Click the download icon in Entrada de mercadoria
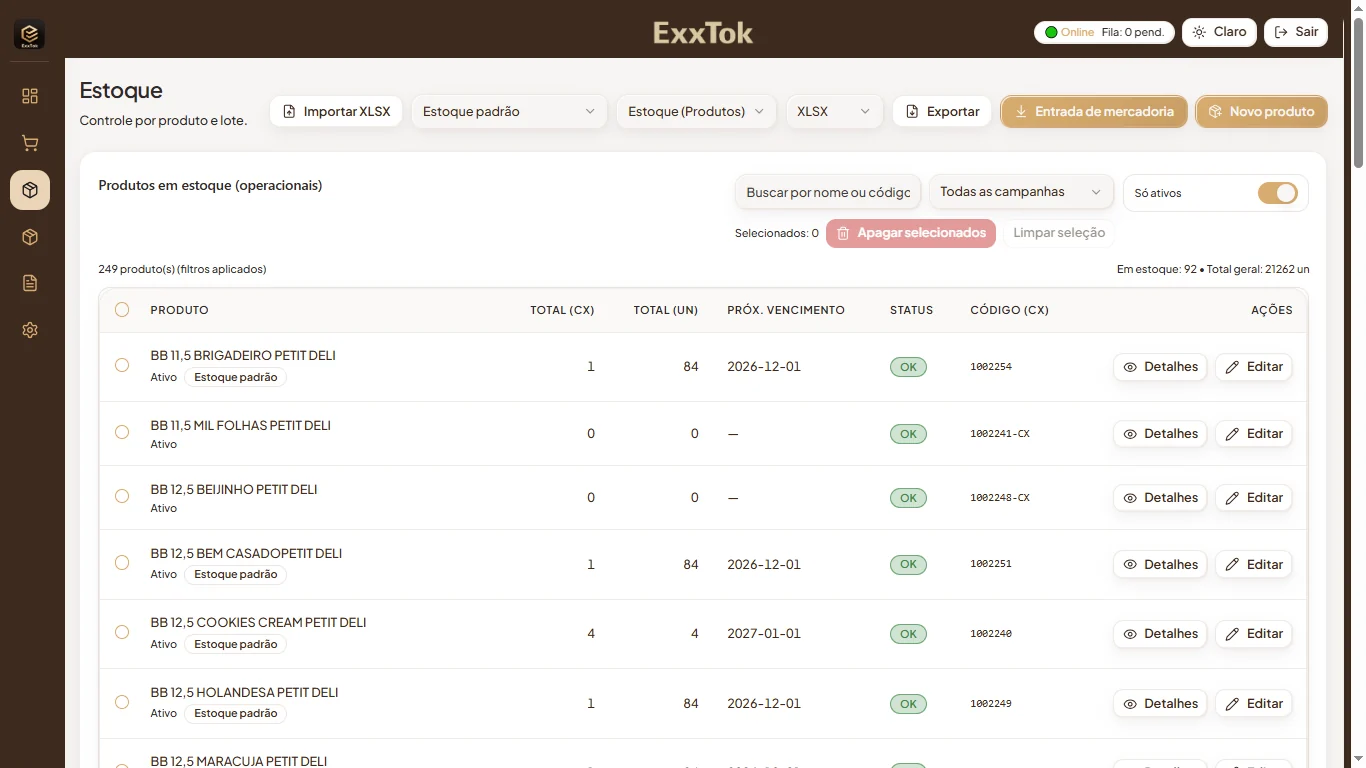Screen dimensions: 1366x768 (x=1021, y=112)
